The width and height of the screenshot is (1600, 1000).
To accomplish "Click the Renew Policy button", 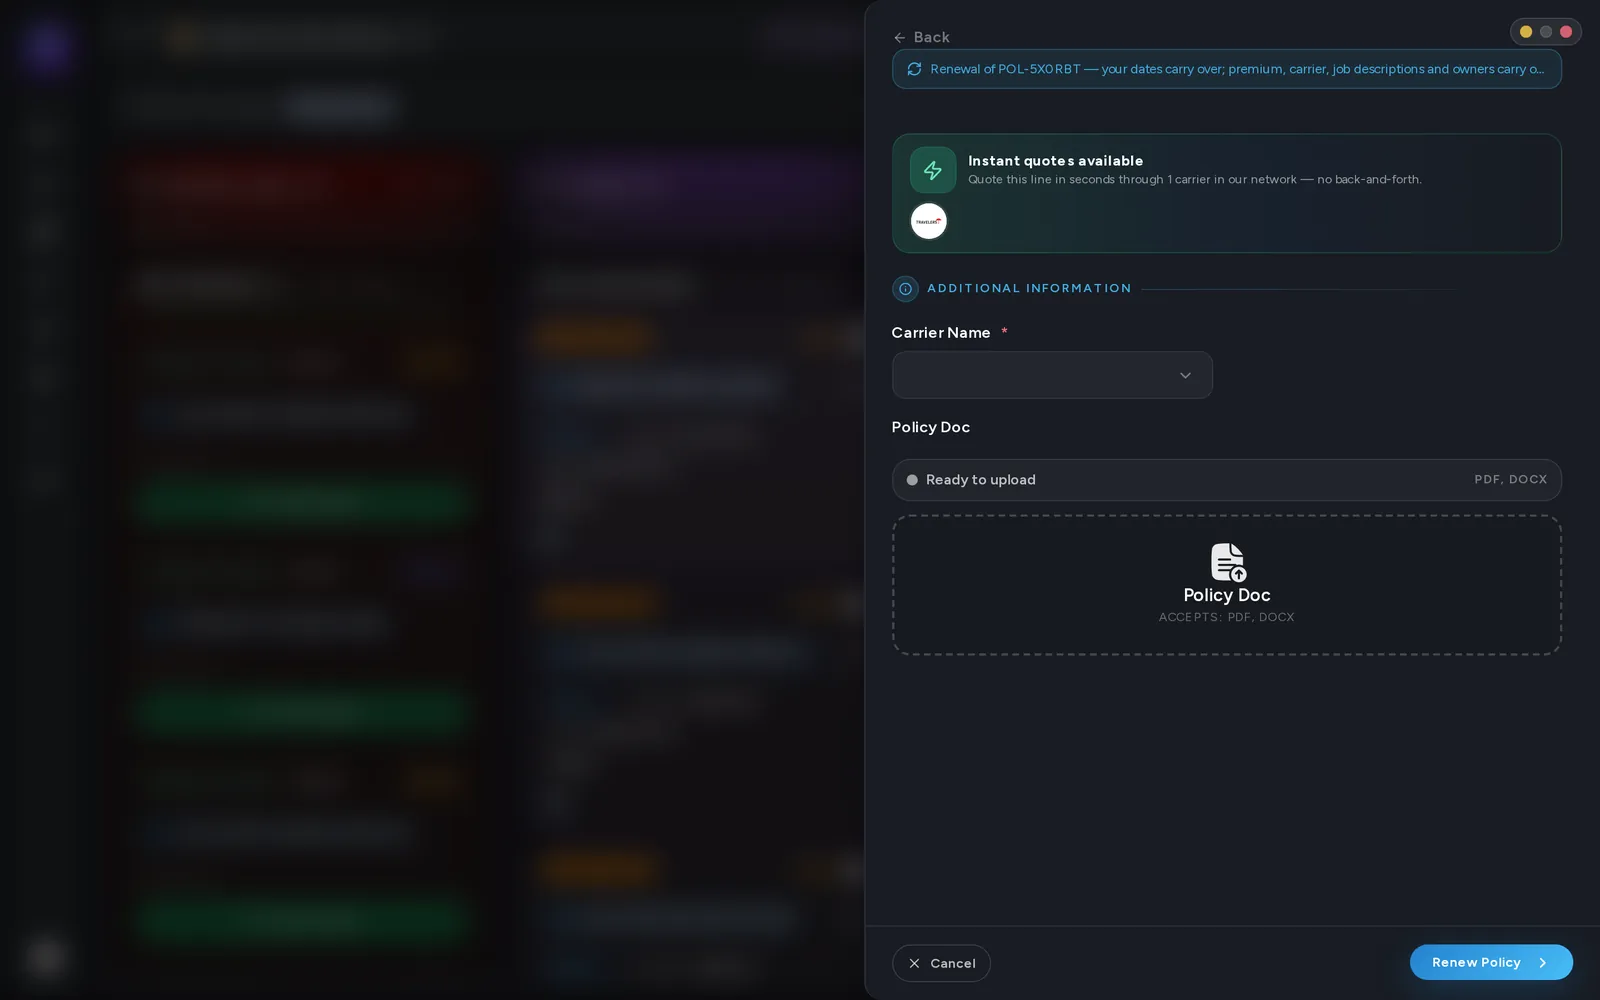I will (1491, 962).
